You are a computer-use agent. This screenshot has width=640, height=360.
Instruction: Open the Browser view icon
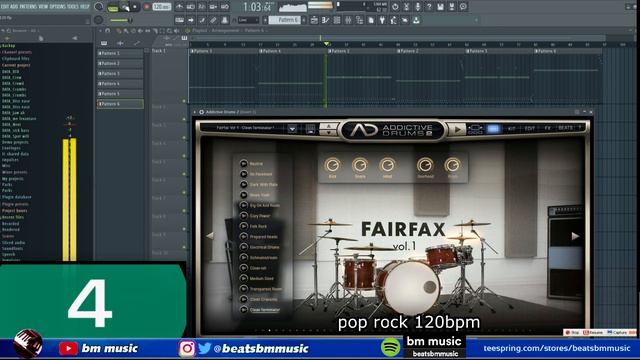point(360,20)
